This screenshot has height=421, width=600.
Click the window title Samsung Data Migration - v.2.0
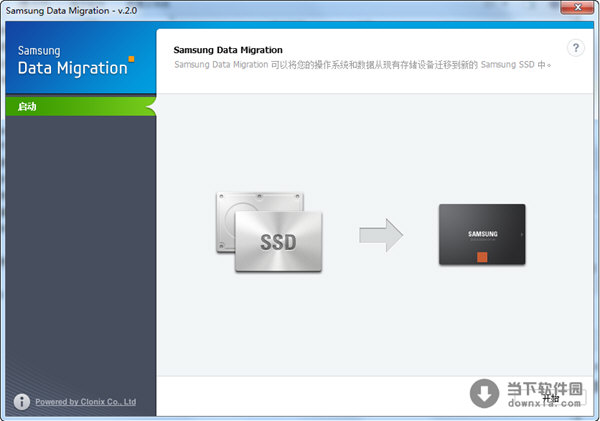tap(71, 11)
